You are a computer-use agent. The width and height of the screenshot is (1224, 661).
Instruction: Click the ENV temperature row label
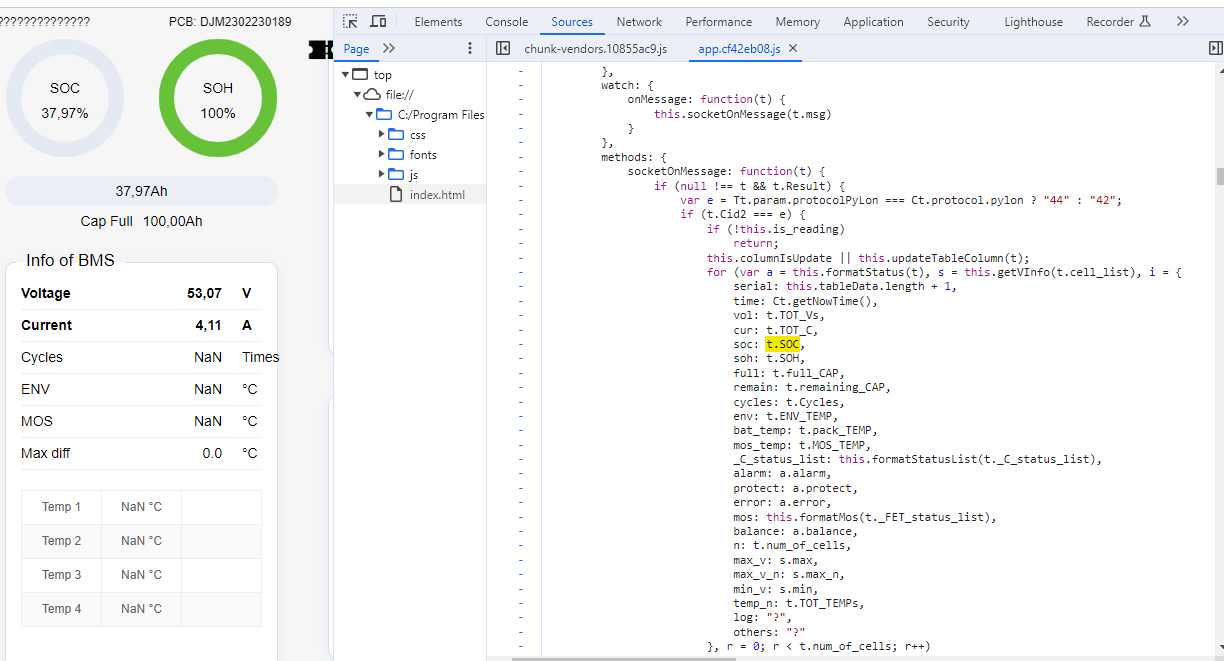[35, 389]
